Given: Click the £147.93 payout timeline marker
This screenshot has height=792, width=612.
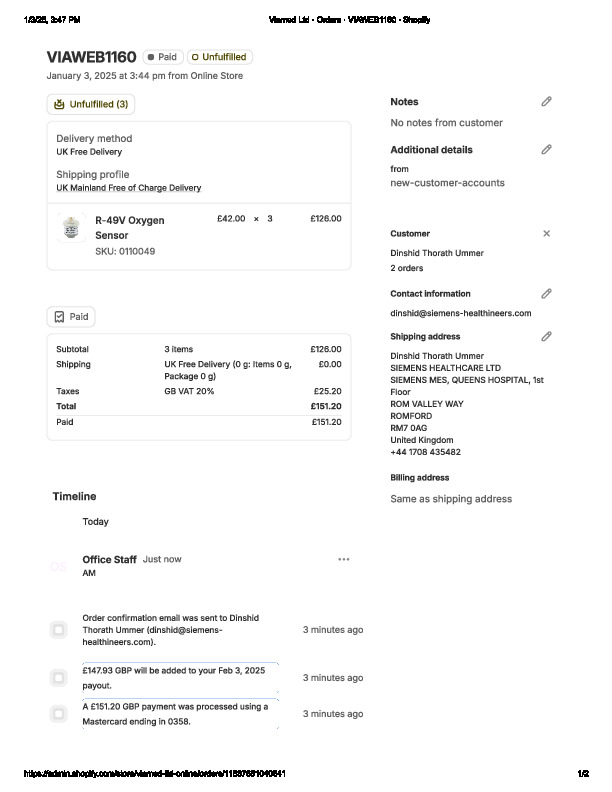Looking at the screenshot, I should coord(58,678).
